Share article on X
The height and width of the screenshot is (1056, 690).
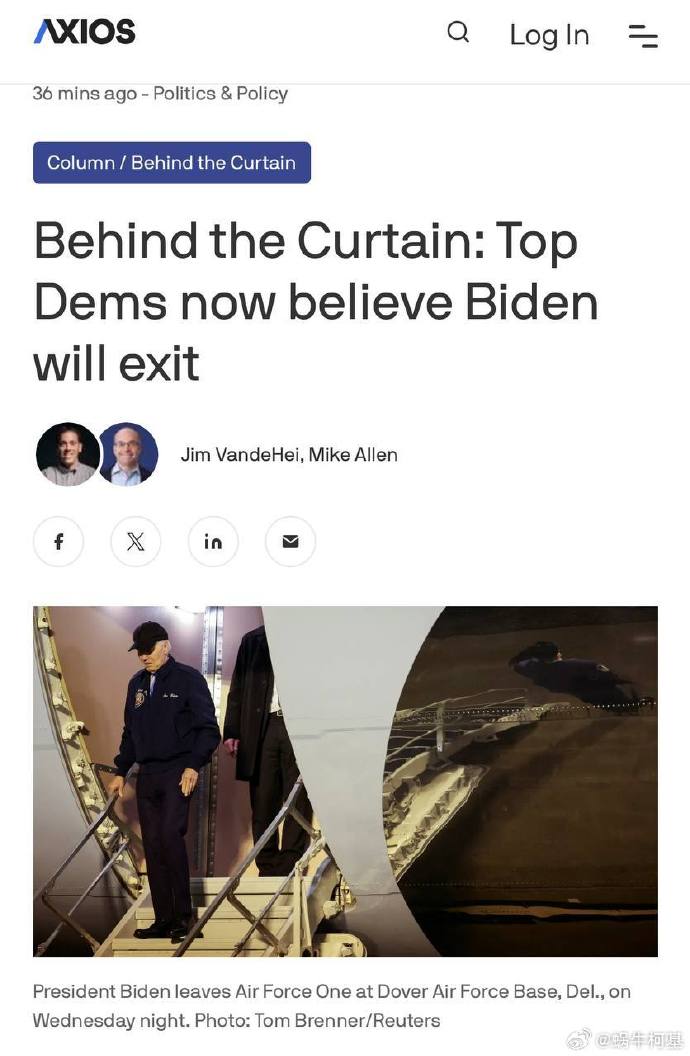pyautogui.click(x=136, y=541)
